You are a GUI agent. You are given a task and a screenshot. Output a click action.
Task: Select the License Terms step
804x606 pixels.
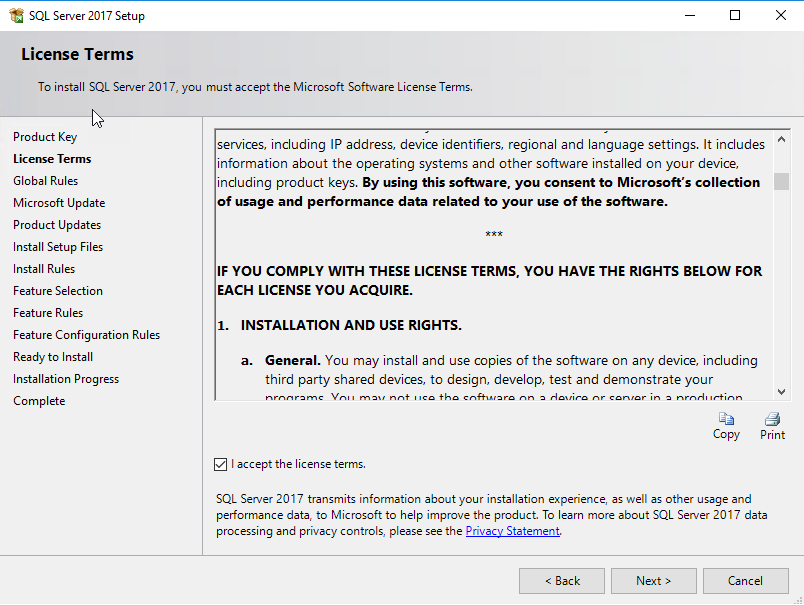[52, 159]
